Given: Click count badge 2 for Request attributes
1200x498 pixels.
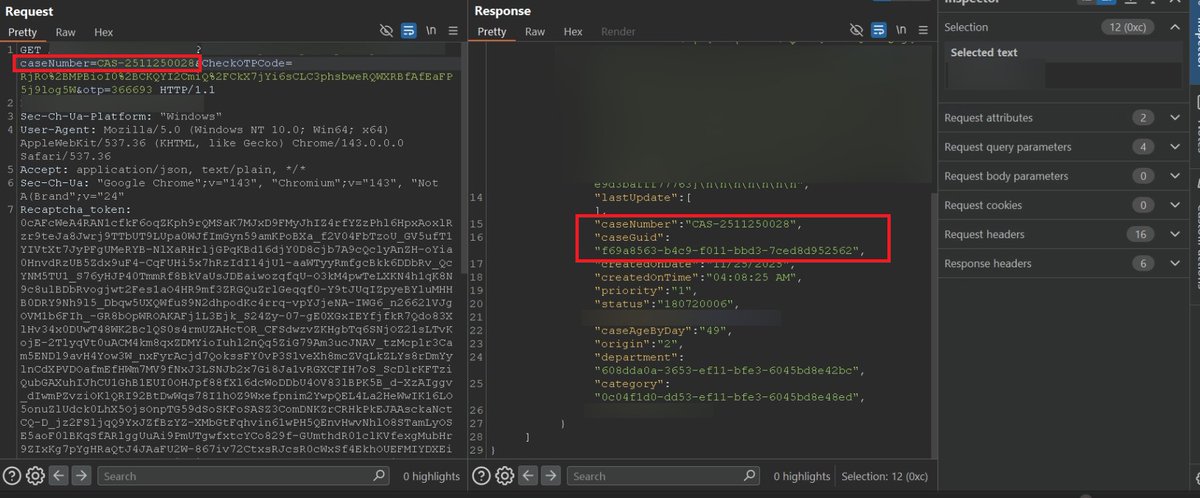Looking at the screenshot, I should click(1144, 118).
